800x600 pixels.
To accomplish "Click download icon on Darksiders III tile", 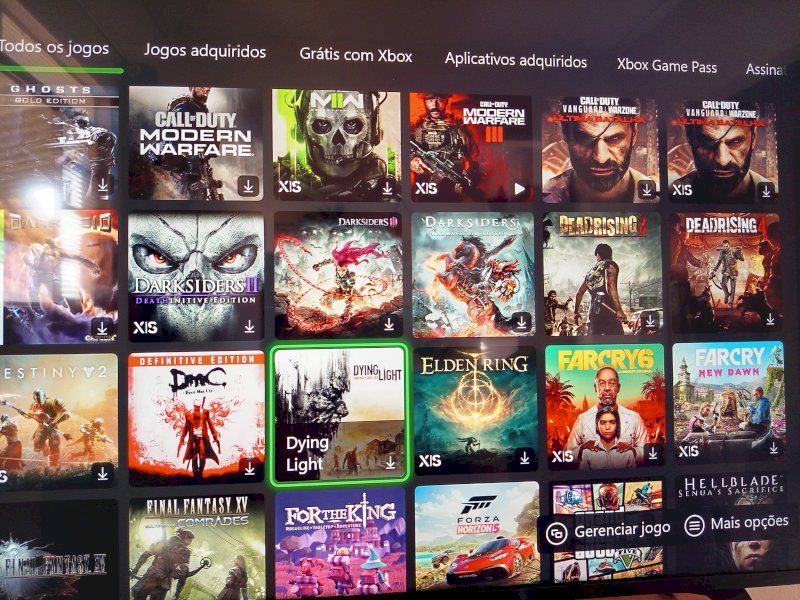I will click(389, 324).
